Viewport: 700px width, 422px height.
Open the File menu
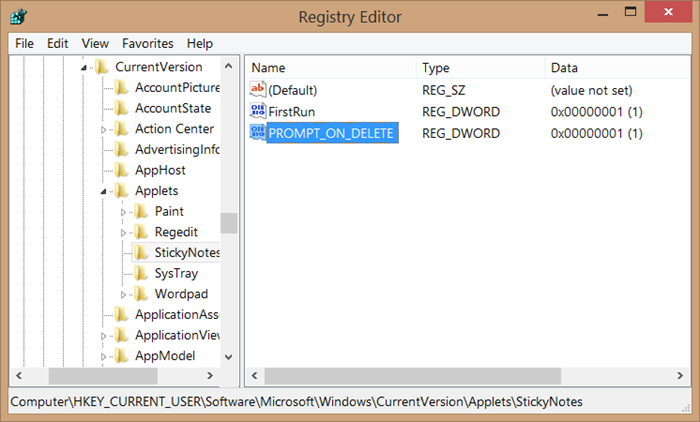coord(24,43)
